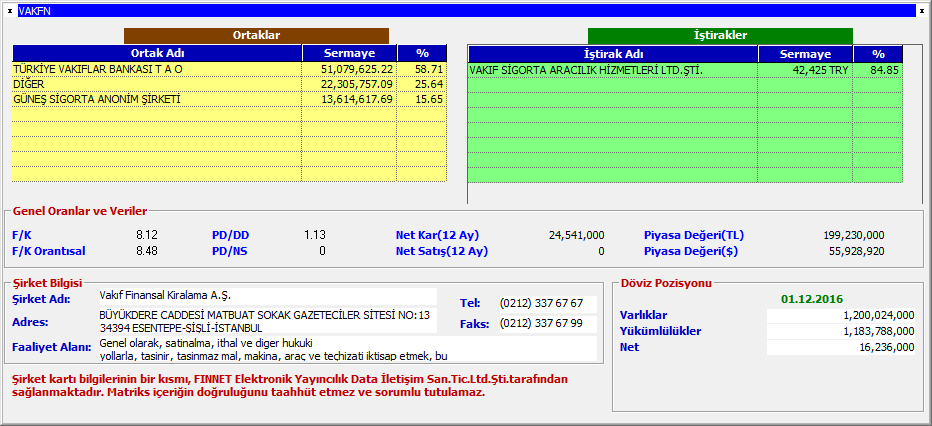Click the Sermaye header in the İştirakler table

tap(805, 54)
